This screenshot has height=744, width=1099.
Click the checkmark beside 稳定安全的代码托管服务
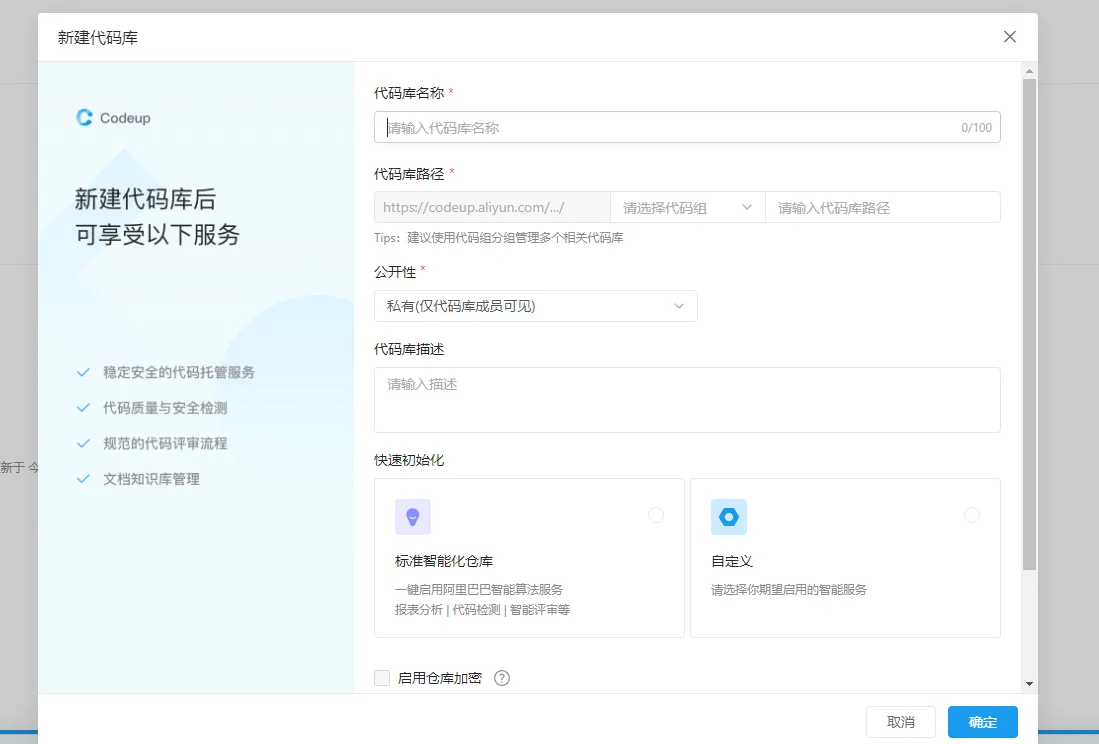click(84, 372)
